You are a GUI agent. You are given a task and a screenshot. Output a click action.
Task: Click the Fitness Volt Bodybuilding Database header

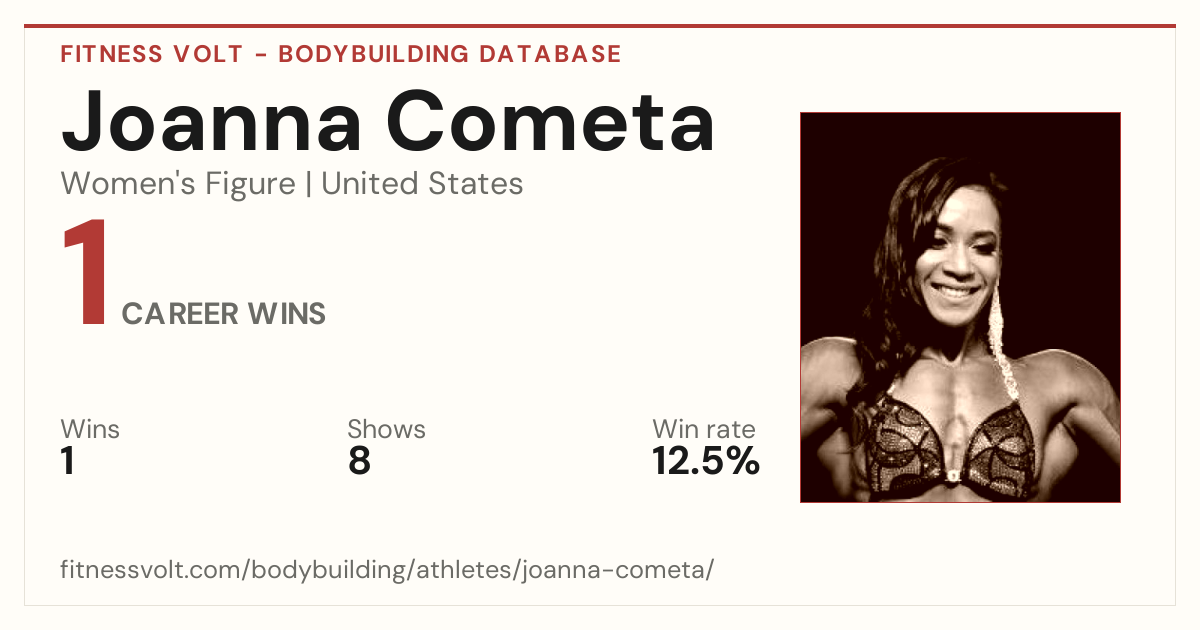[x=341, y=54]
